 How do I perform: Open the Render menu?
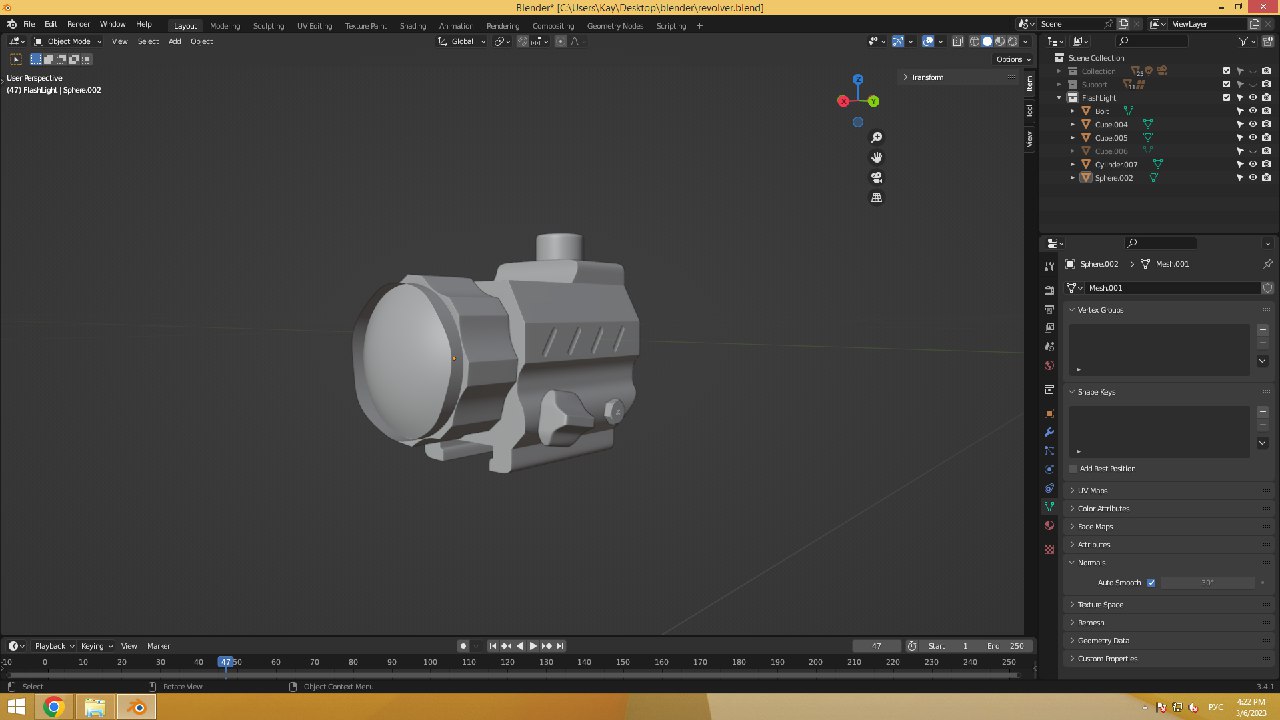pos(78,24)
